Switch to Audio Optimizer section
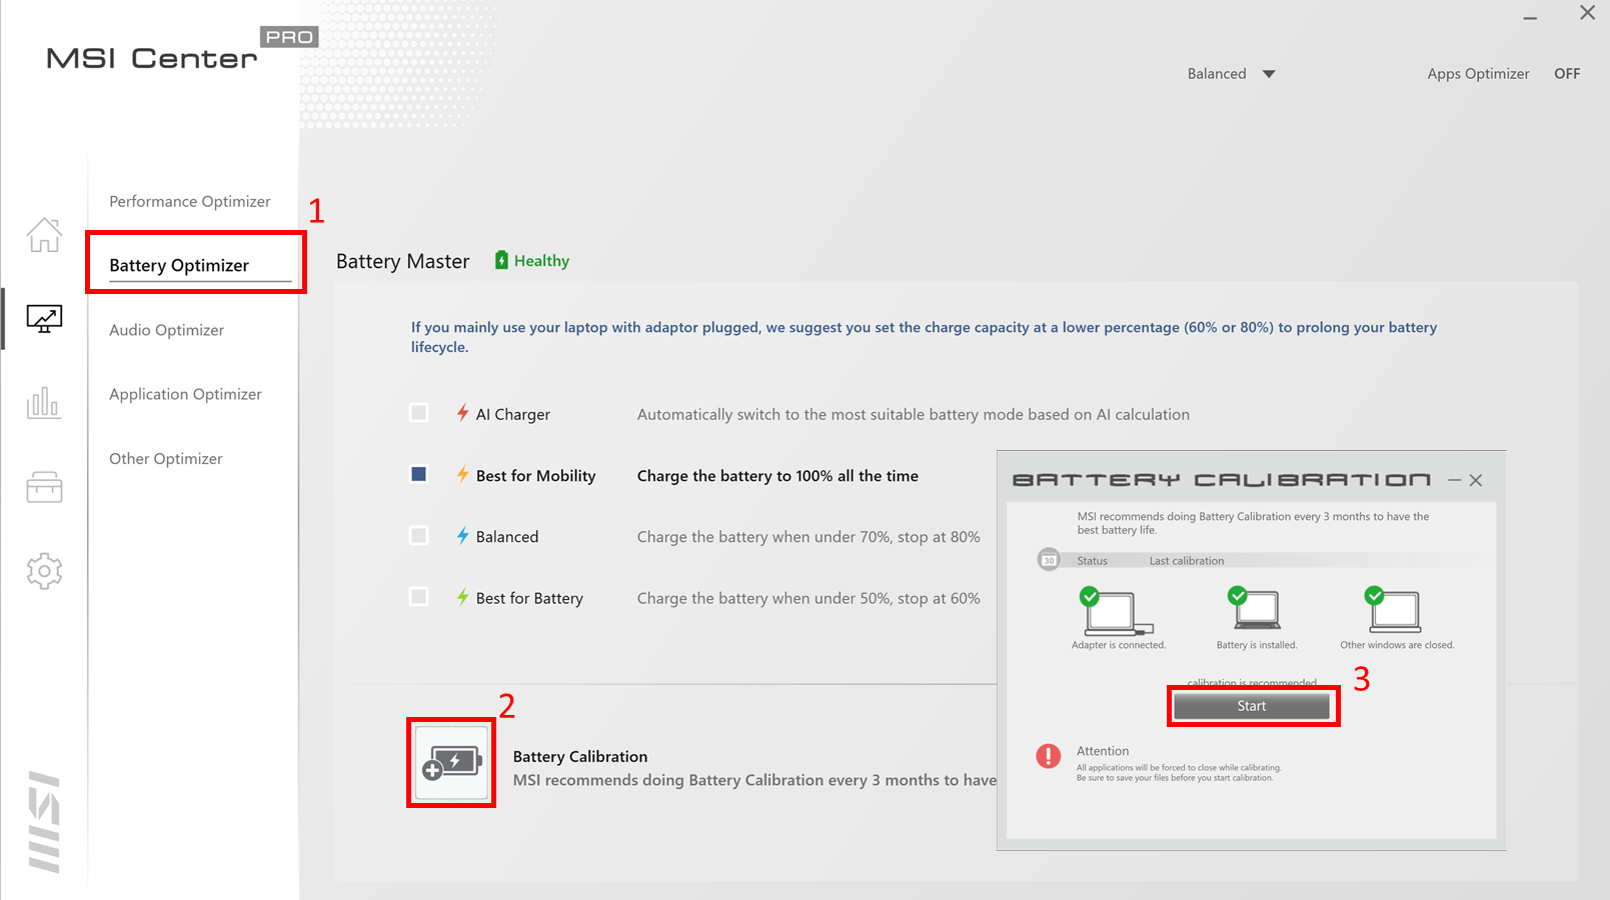 pos(167,330)
